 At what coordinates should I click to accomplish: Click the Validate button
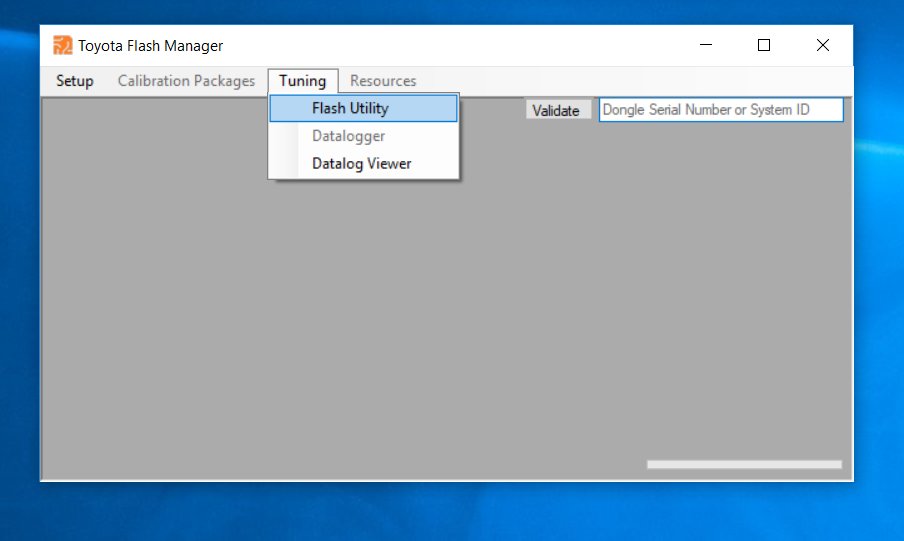[x=558, y=110]
